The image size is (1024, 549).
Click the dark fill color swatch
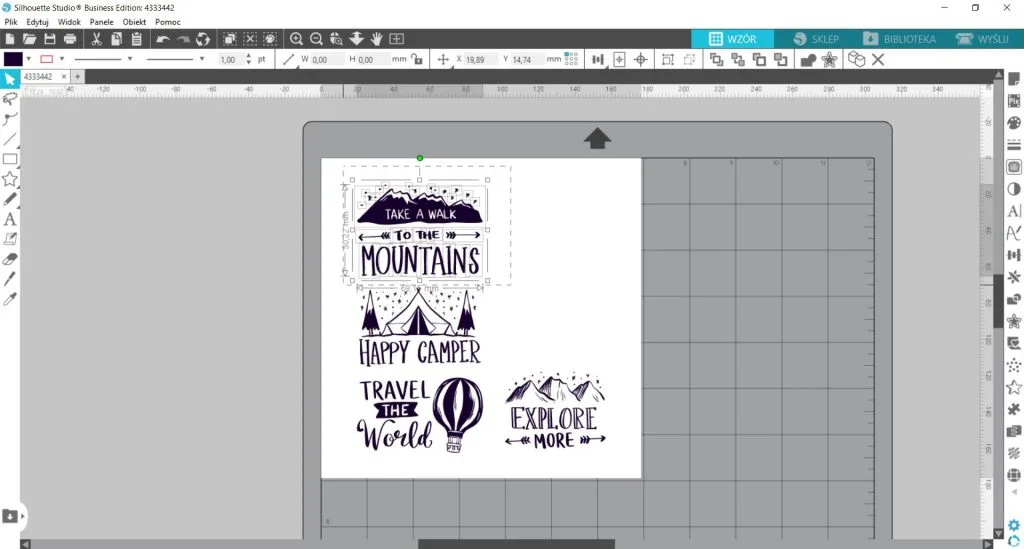[x=13, y=59]
